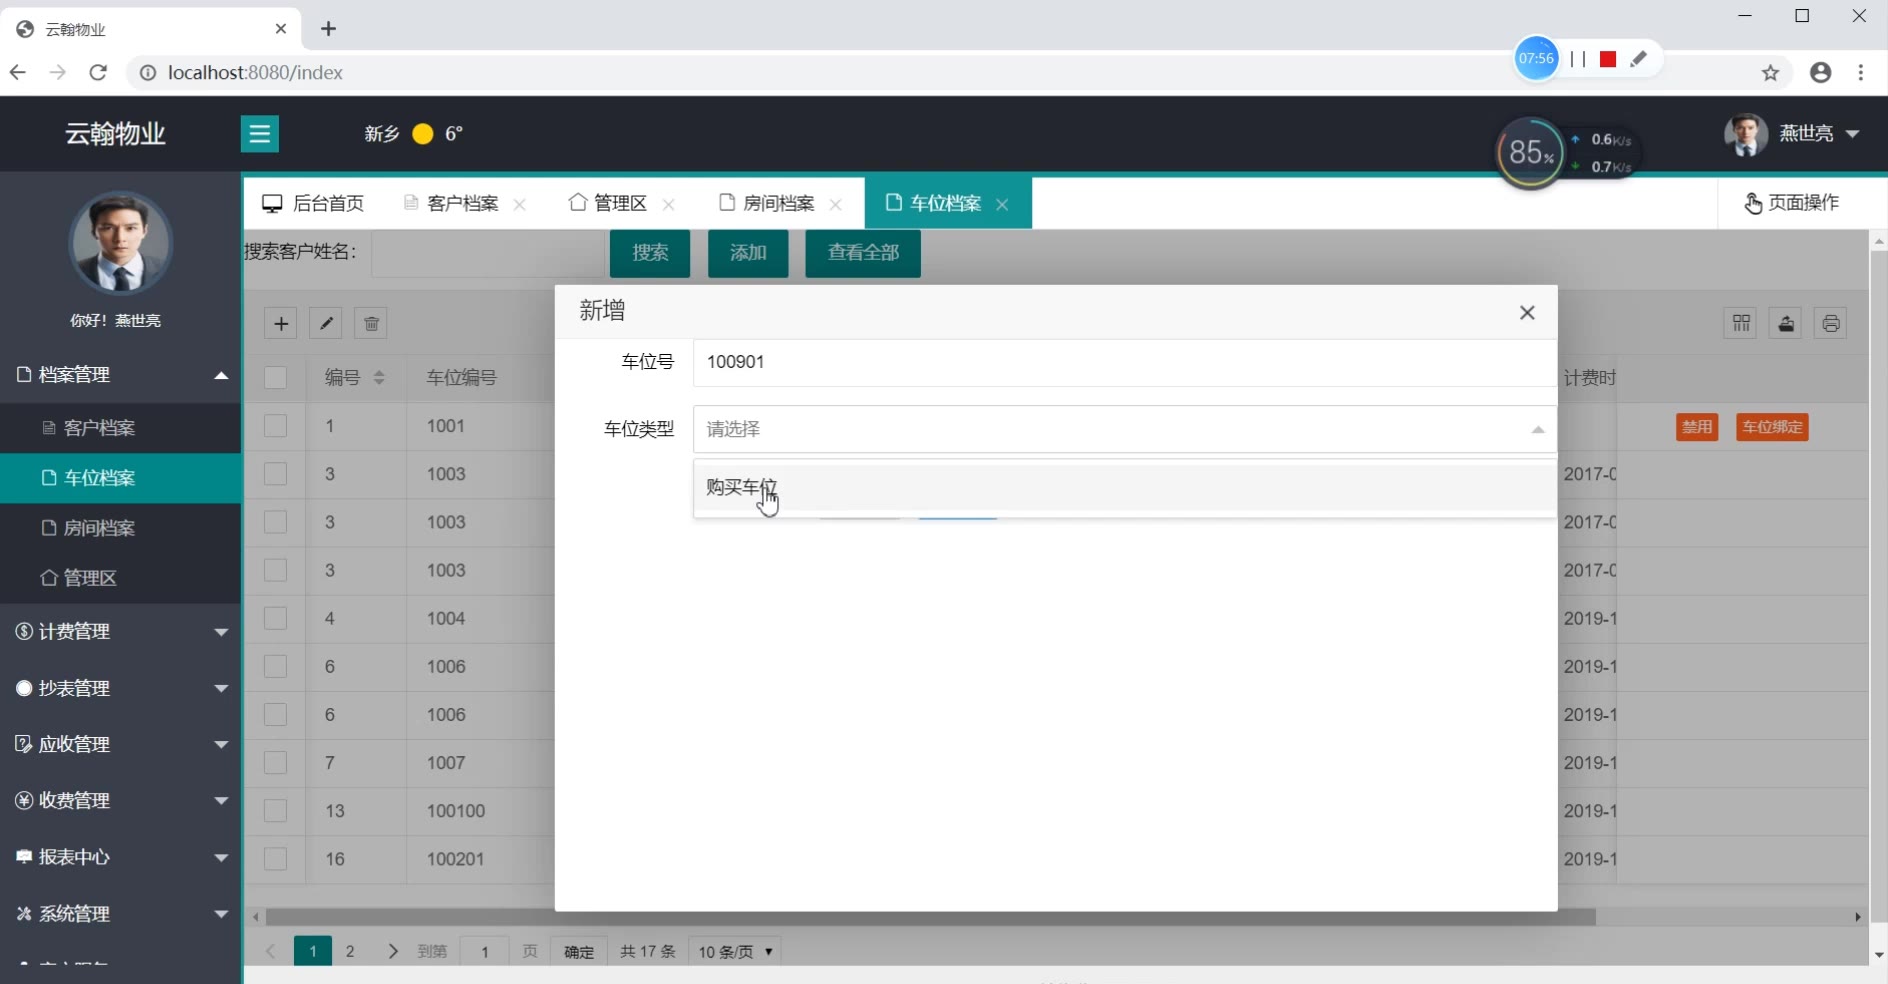This screenshot has height=984, width=1888.
Task: Collapse the 档案管理 menu group
Action: (x=120, y=375)
